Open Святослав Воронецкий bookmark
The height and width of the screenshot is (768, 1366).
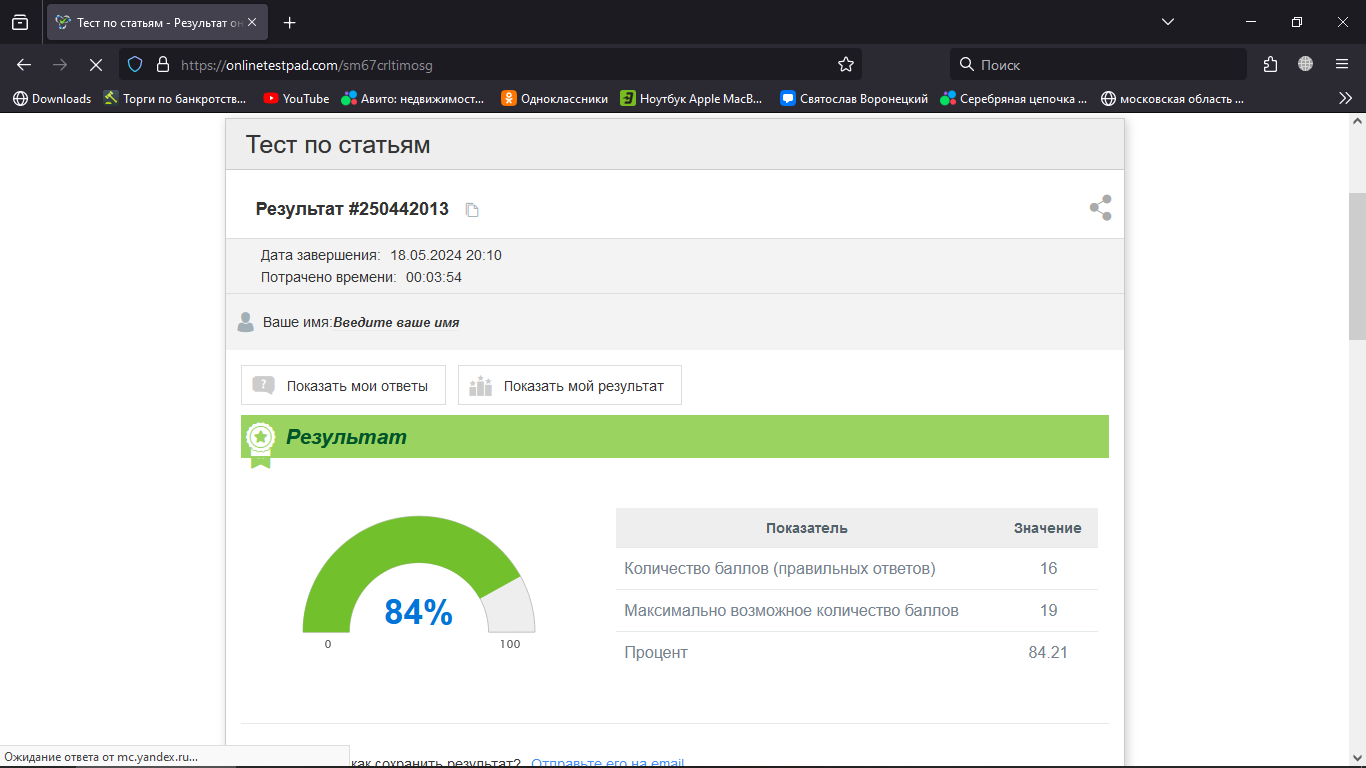pyautogui.click(x=855, y=98)
